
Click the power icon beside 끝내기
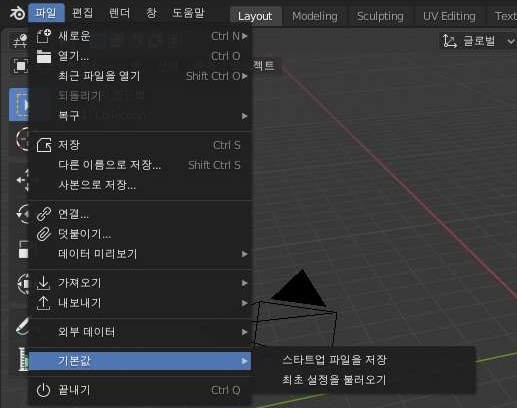pyautogui.click(x=43, y=390)
